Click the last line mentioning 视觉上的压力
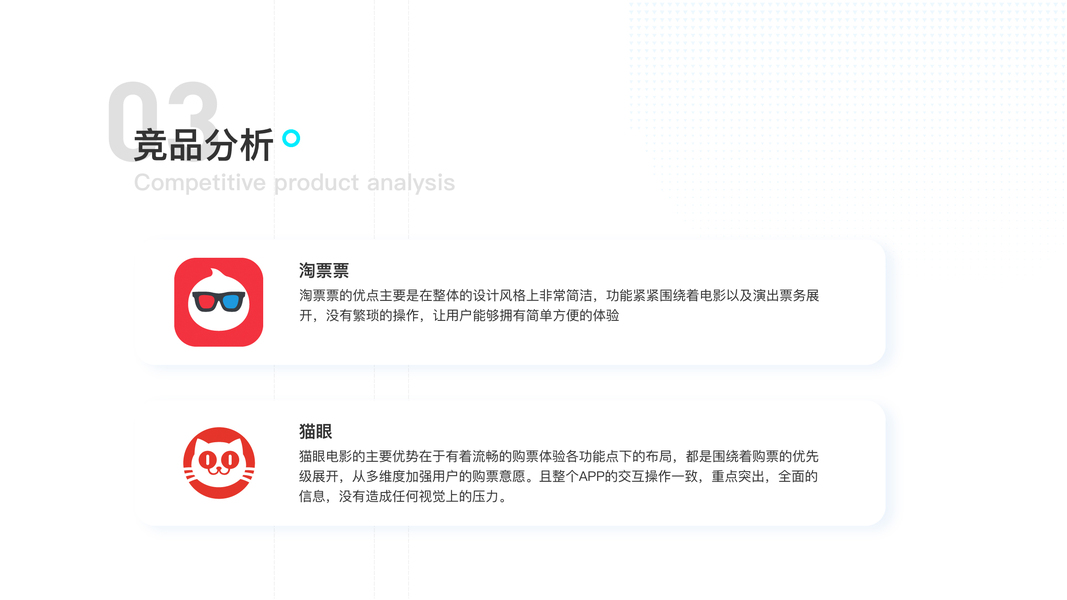This screenshot has height=600, width=1067. click(x=404, y=497)
